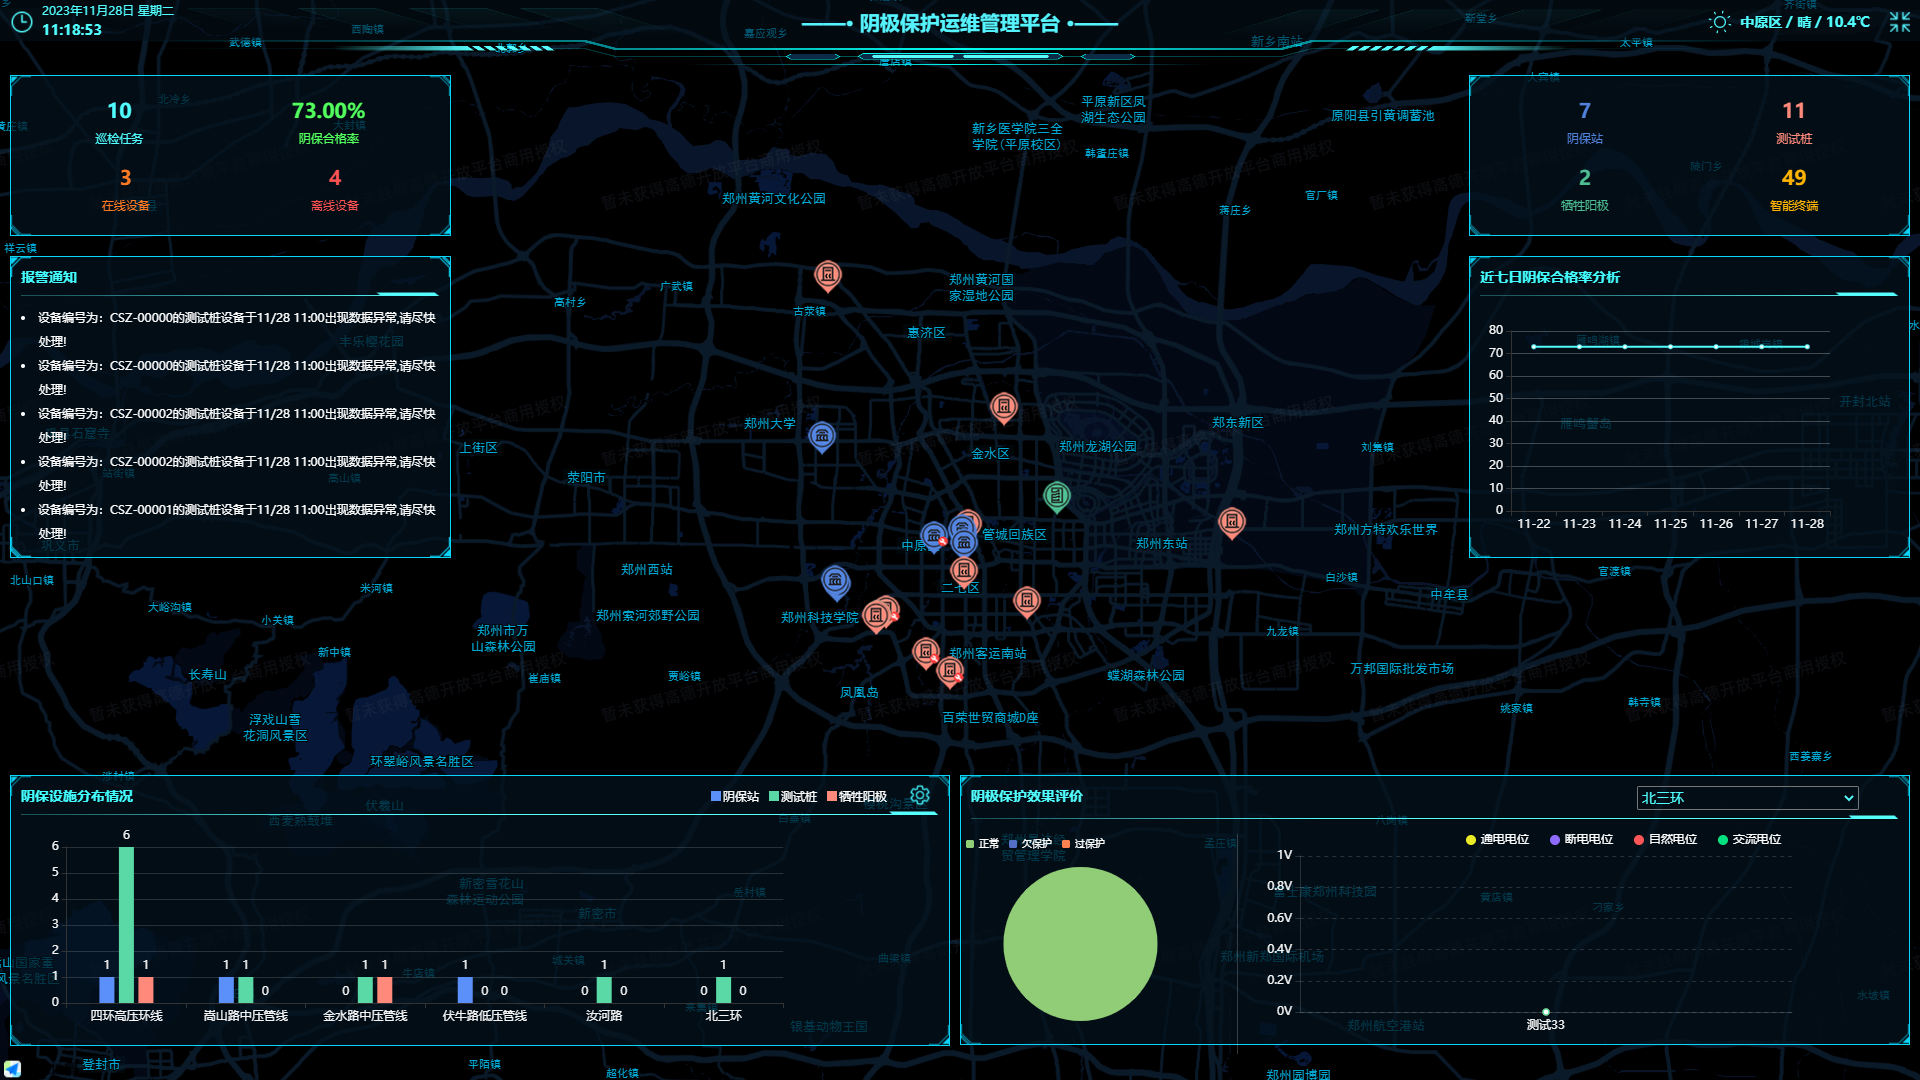Open the red marker east of 郑州东站

pos(1232,522)
